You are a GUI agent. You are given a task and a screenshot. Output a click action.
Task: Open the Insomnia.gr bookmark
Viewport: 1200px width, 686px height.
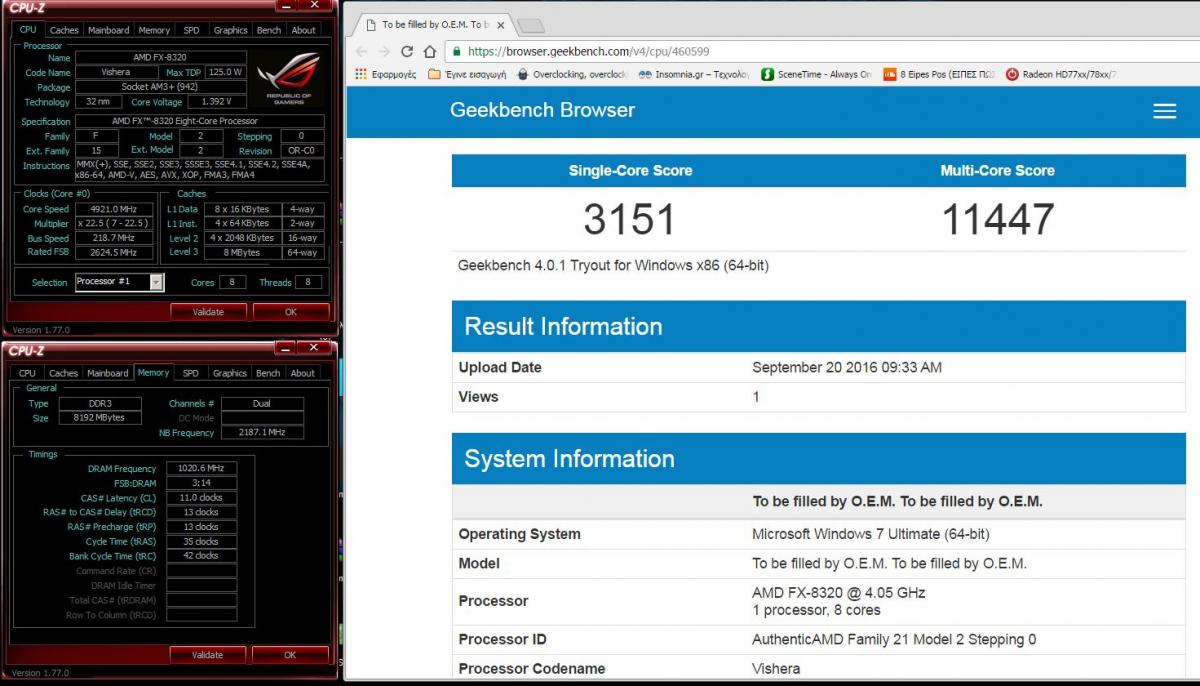[x=694, y=74]
